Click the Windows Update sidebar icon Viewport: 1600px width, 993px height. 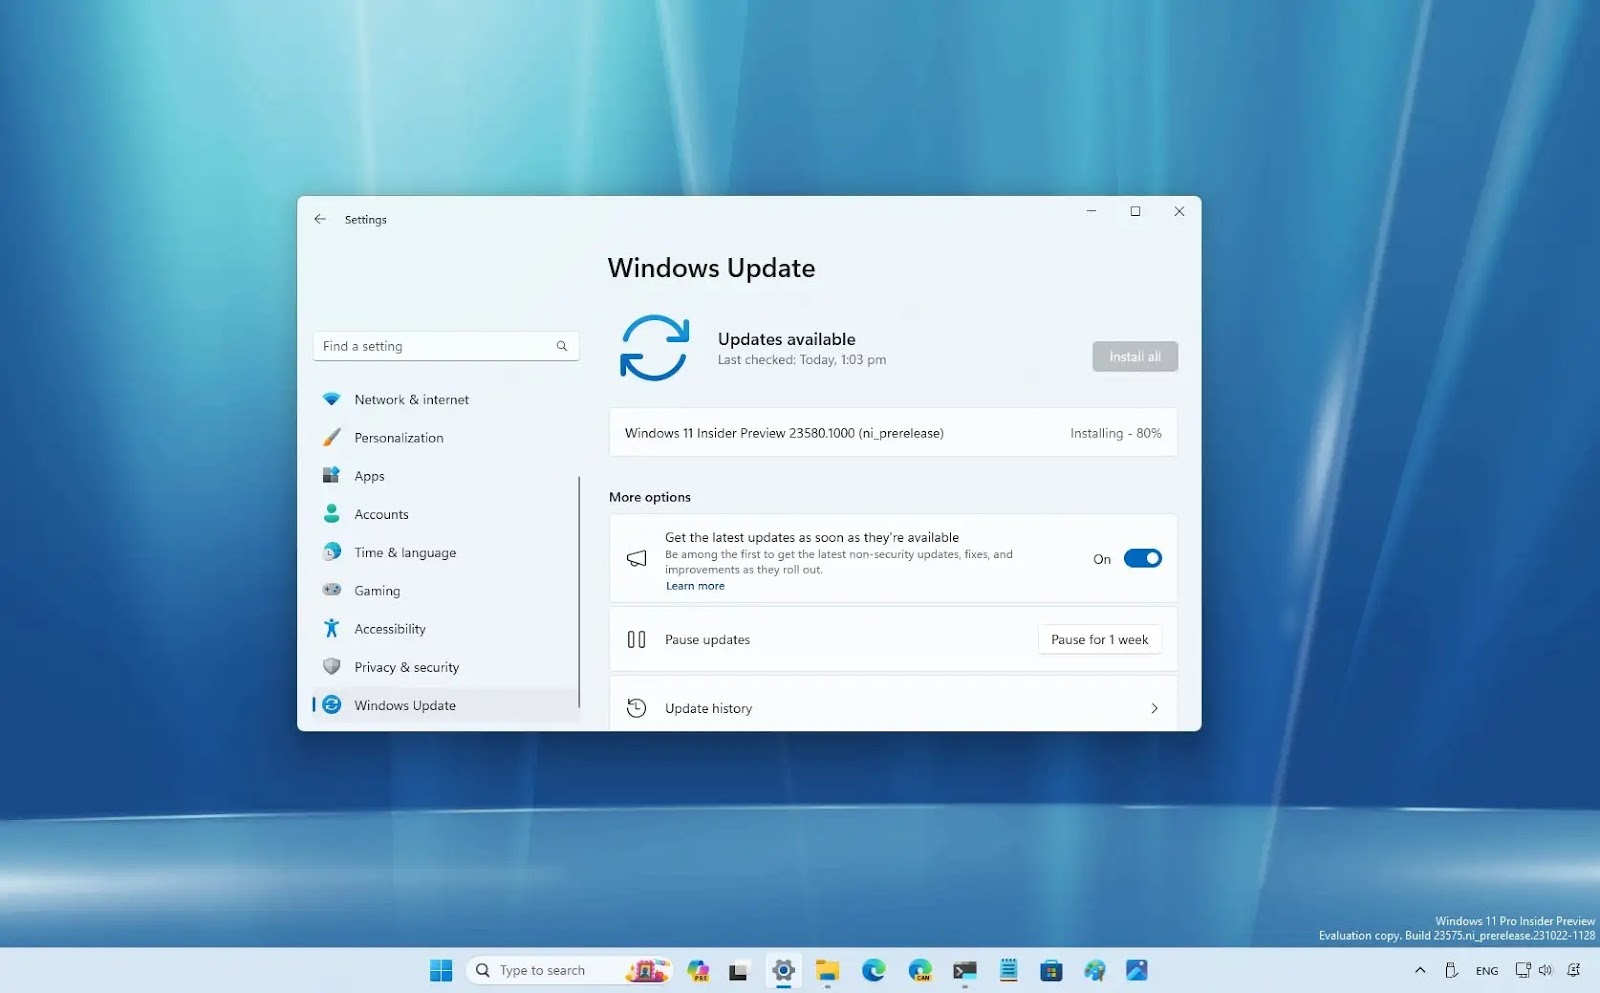pyautogui.click(x=332, y=705)
